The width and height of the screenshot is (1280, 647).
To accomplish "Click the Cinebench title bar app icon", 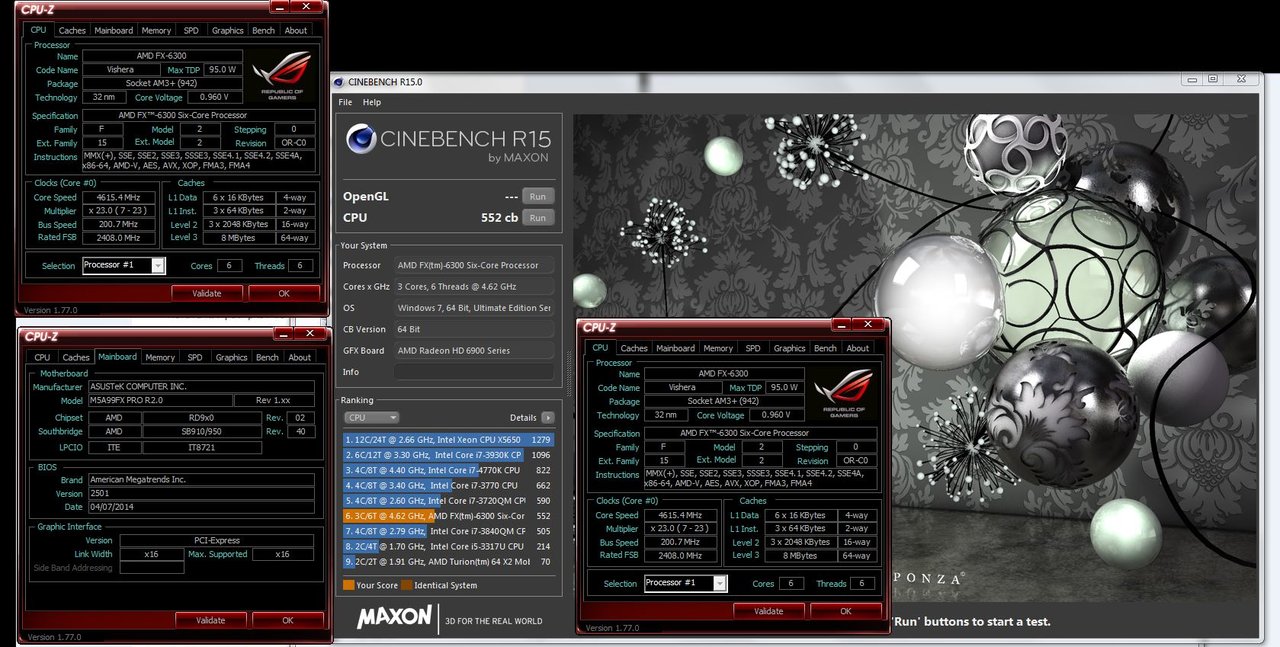I will tap(340, 82).
